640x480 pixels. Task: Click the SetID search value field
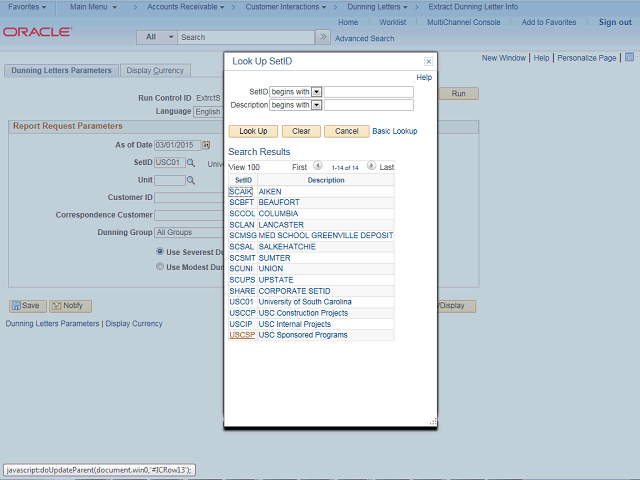(369, 92)
